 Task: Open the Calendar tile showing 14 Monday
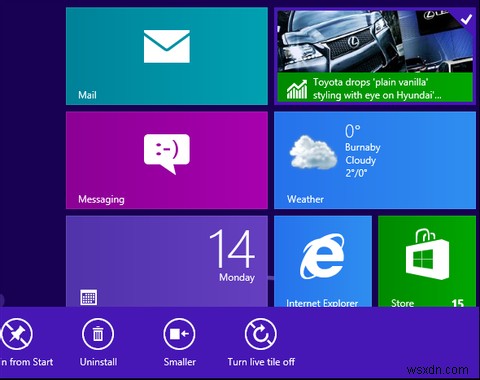click(x=167, y=261)
